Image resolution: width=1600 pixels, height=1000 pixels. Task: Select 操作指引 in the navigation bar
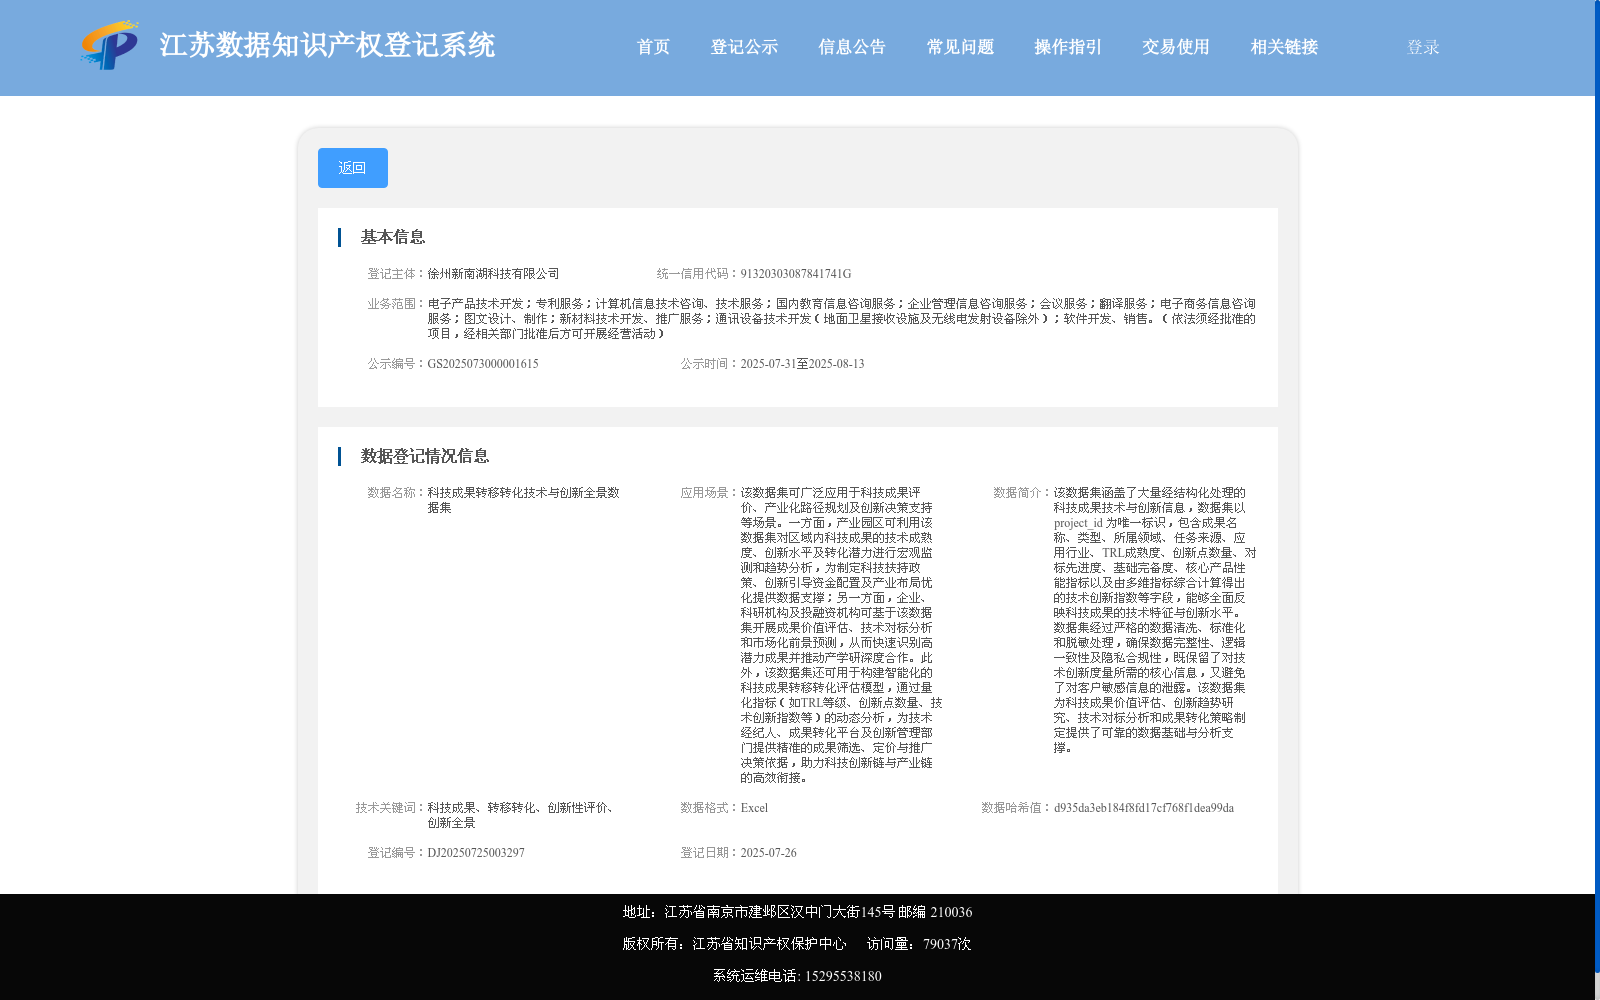point(1068,47)
